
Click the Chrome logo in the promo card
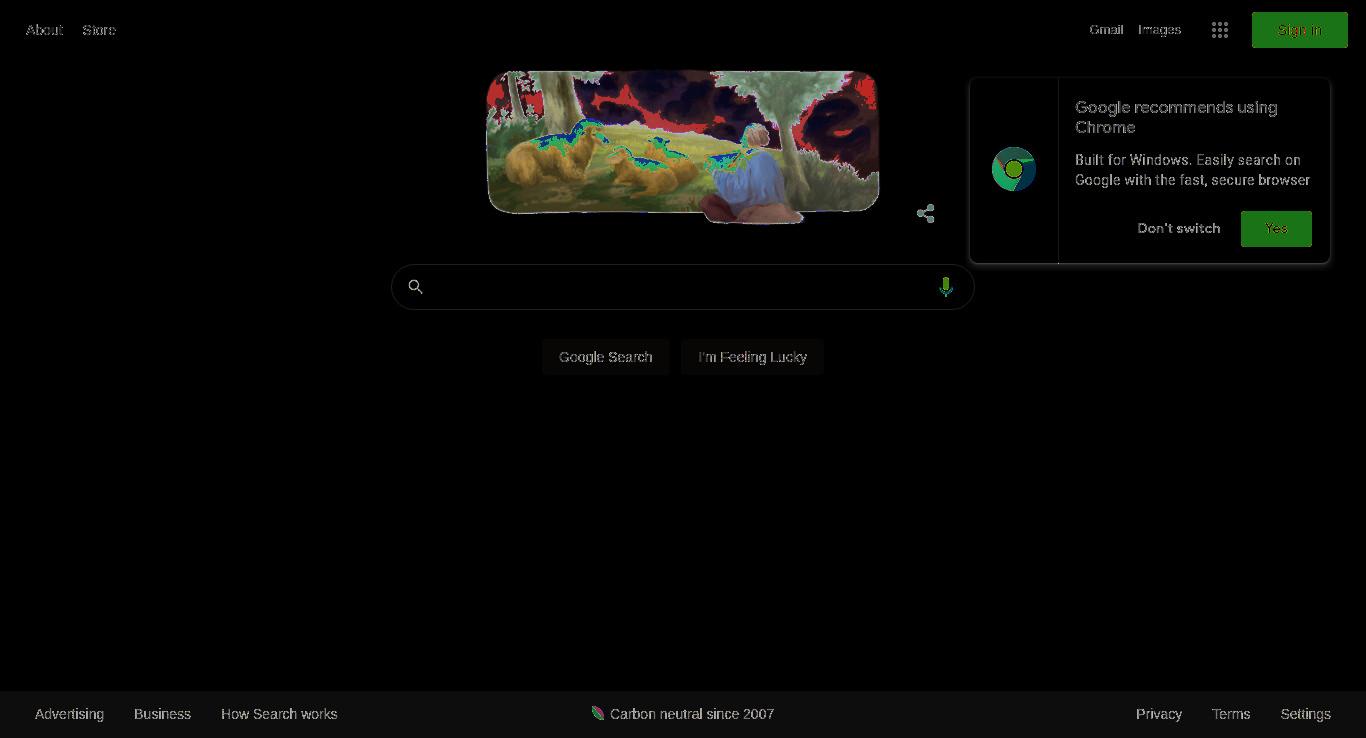pyautogui.click(x=1013, y=169)
